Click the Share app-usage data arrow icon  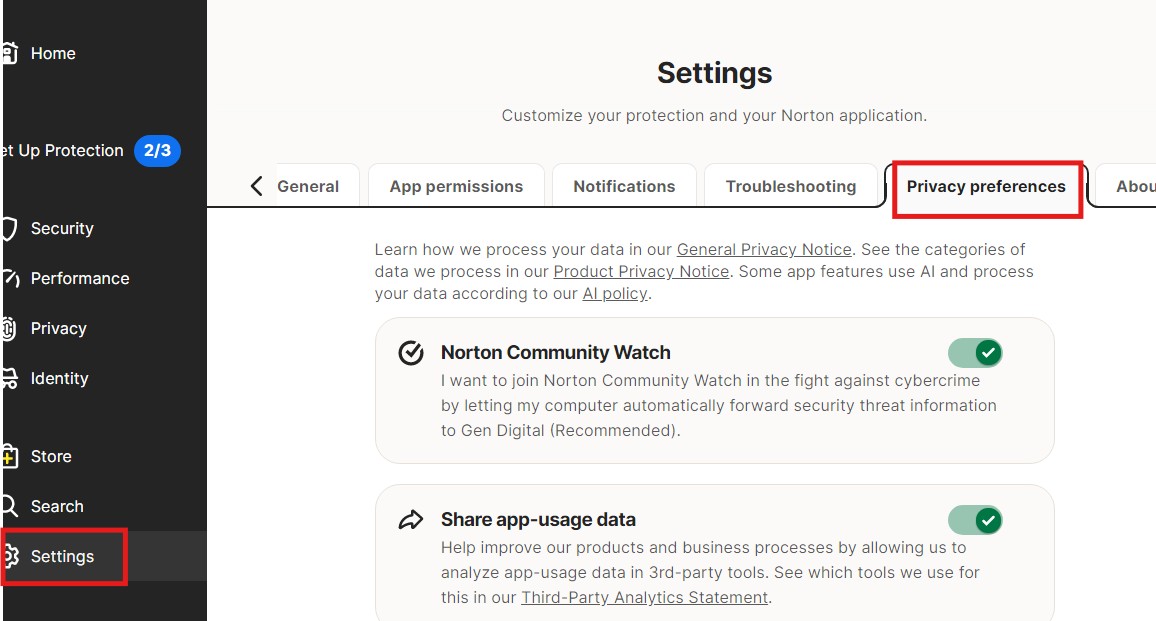[411, 520]
